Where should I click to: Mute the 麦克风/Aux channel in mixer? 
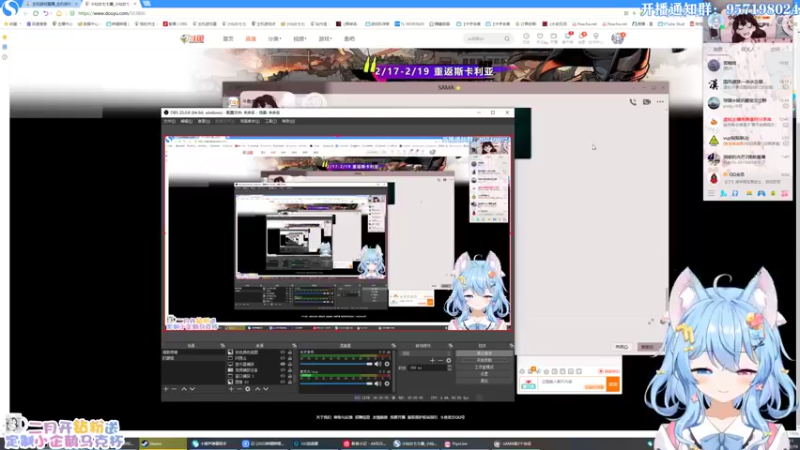point(378,384)
